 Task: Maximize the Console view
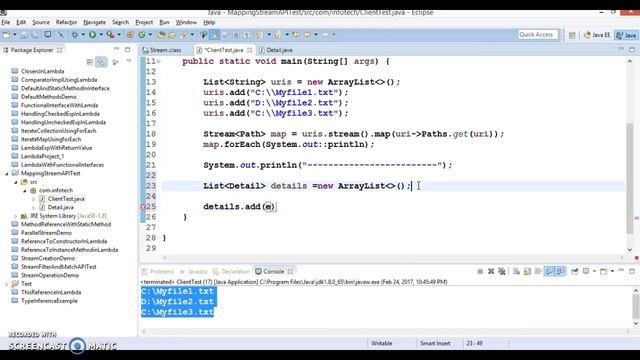632,271
